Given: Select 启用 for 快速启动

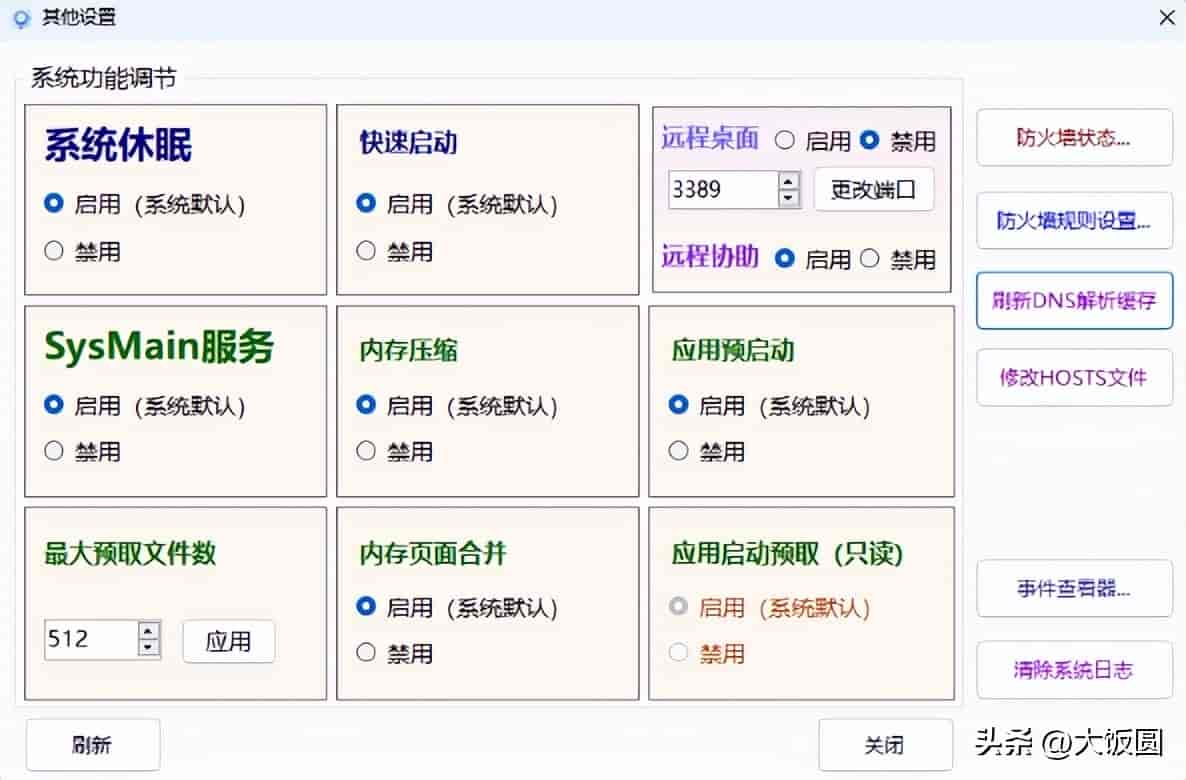Looking at the screenshot, I should [365, 203].
